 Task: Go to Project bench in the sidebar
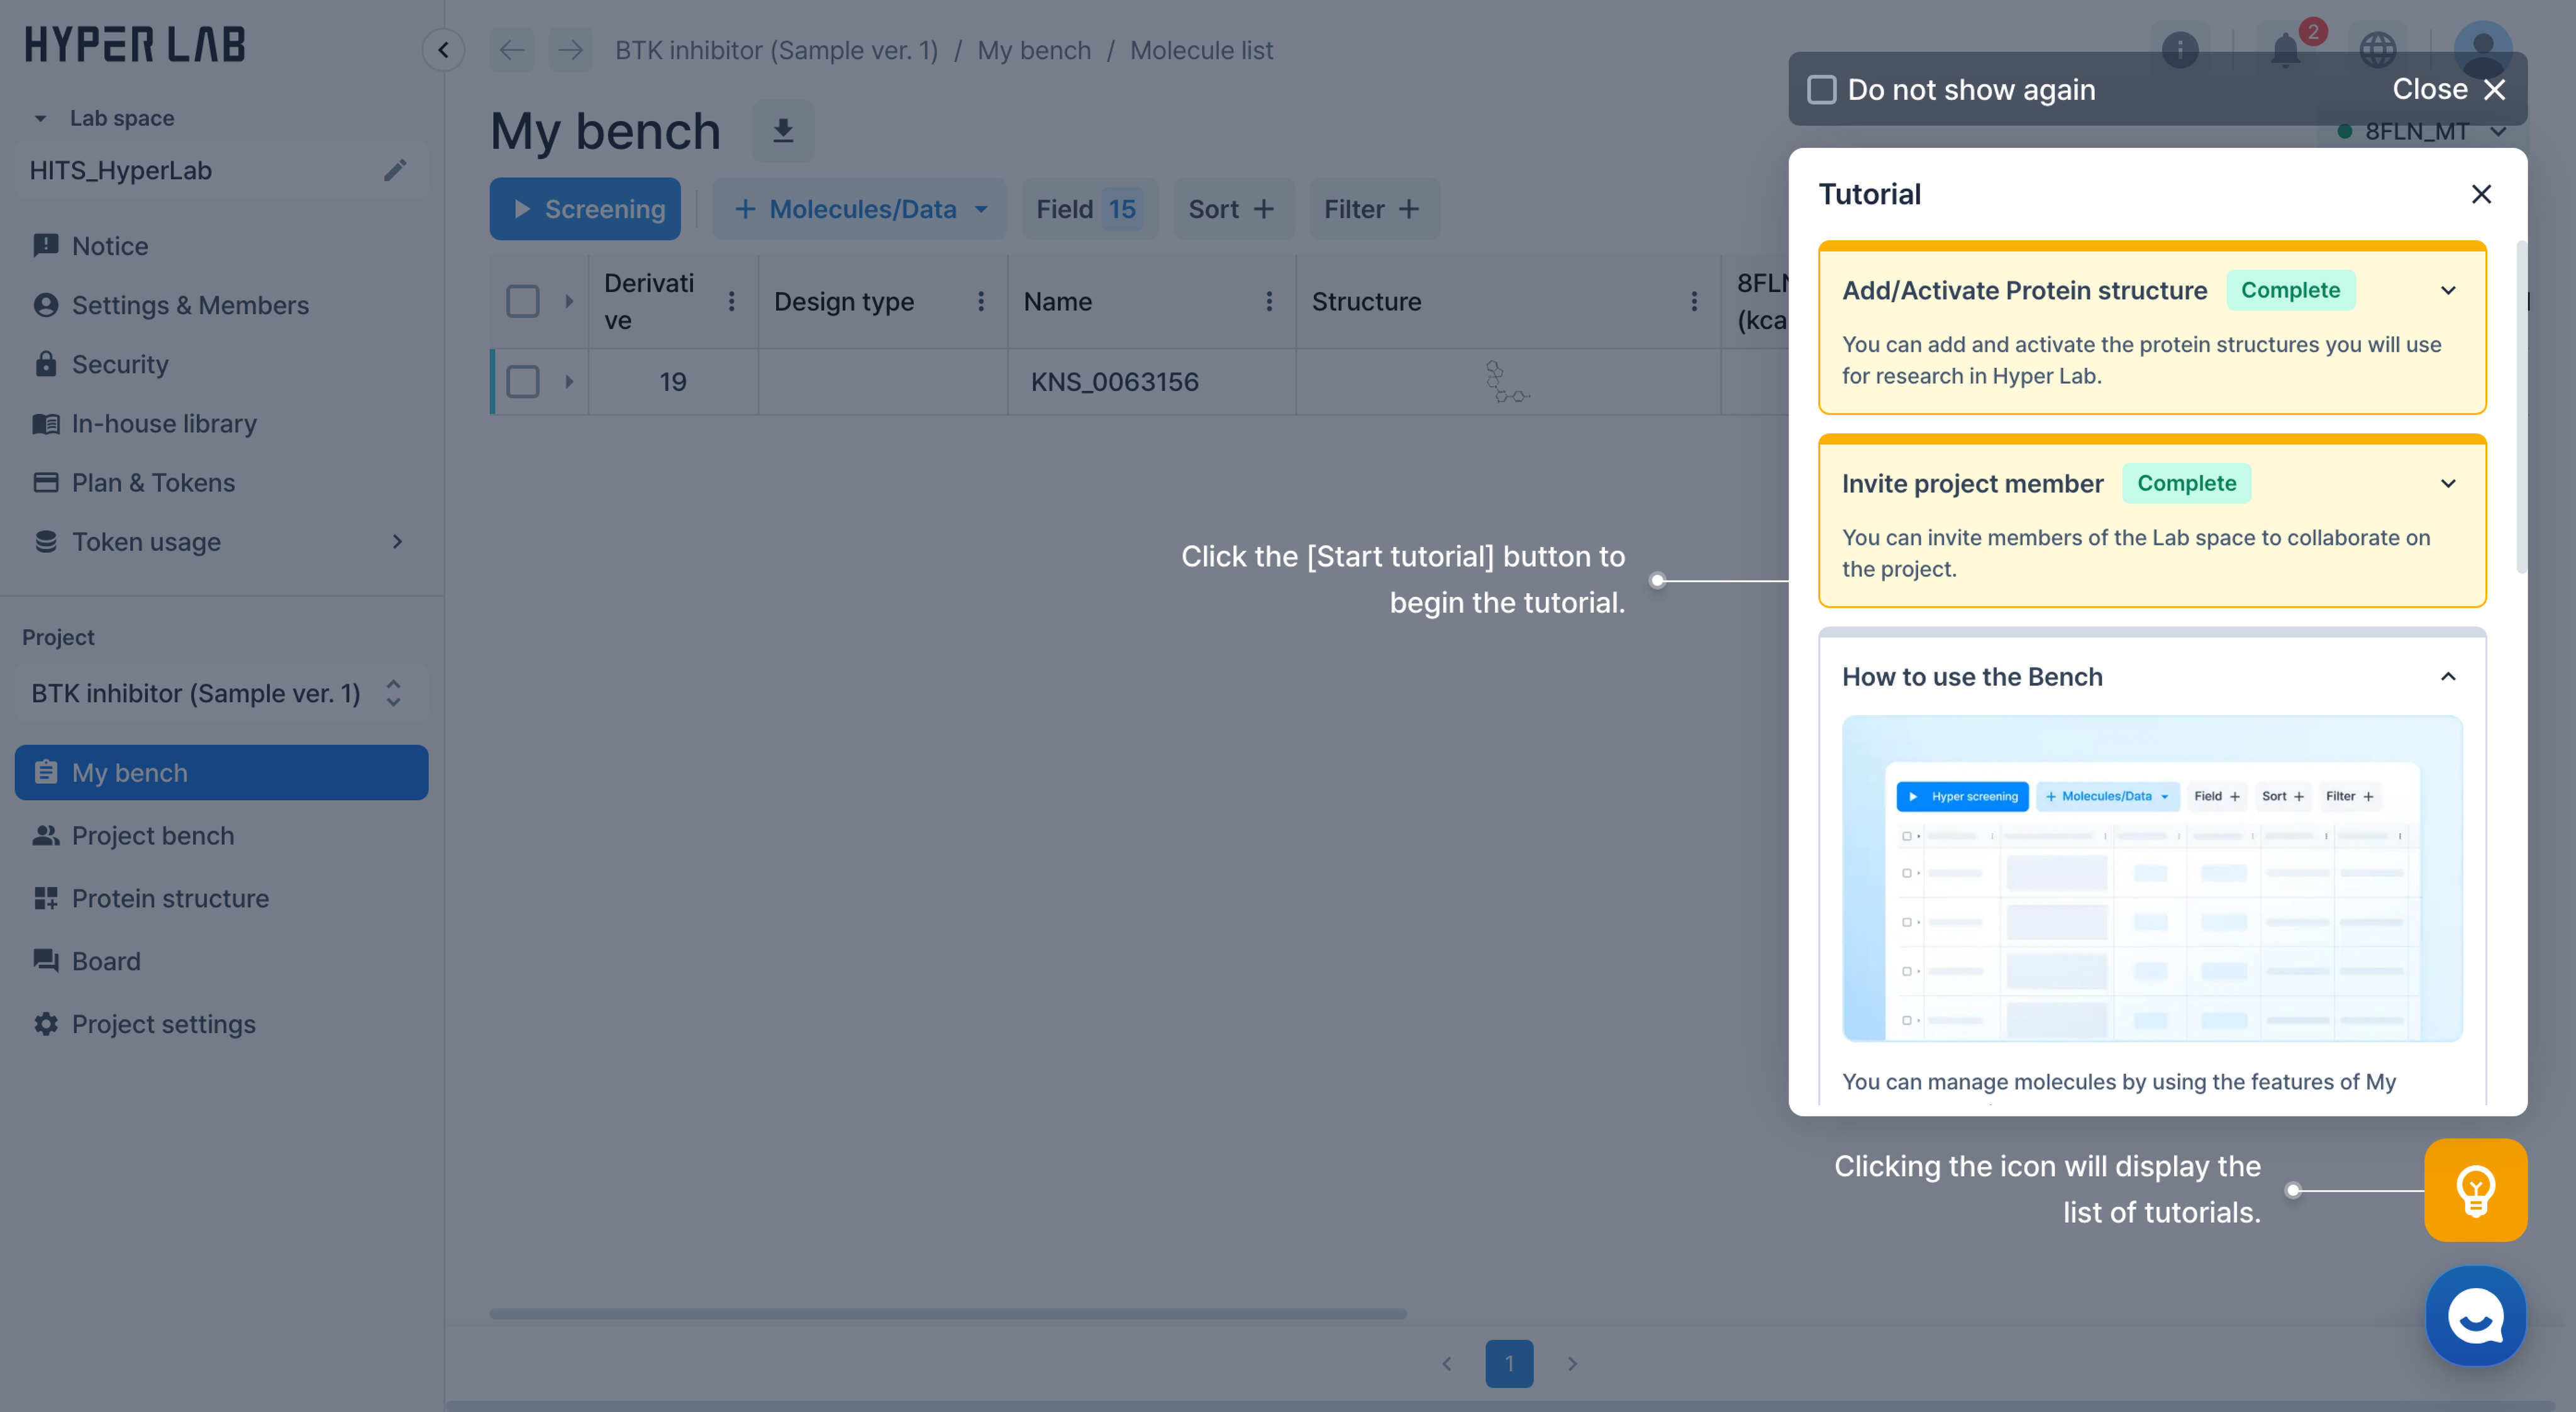(x=152, y=835)
